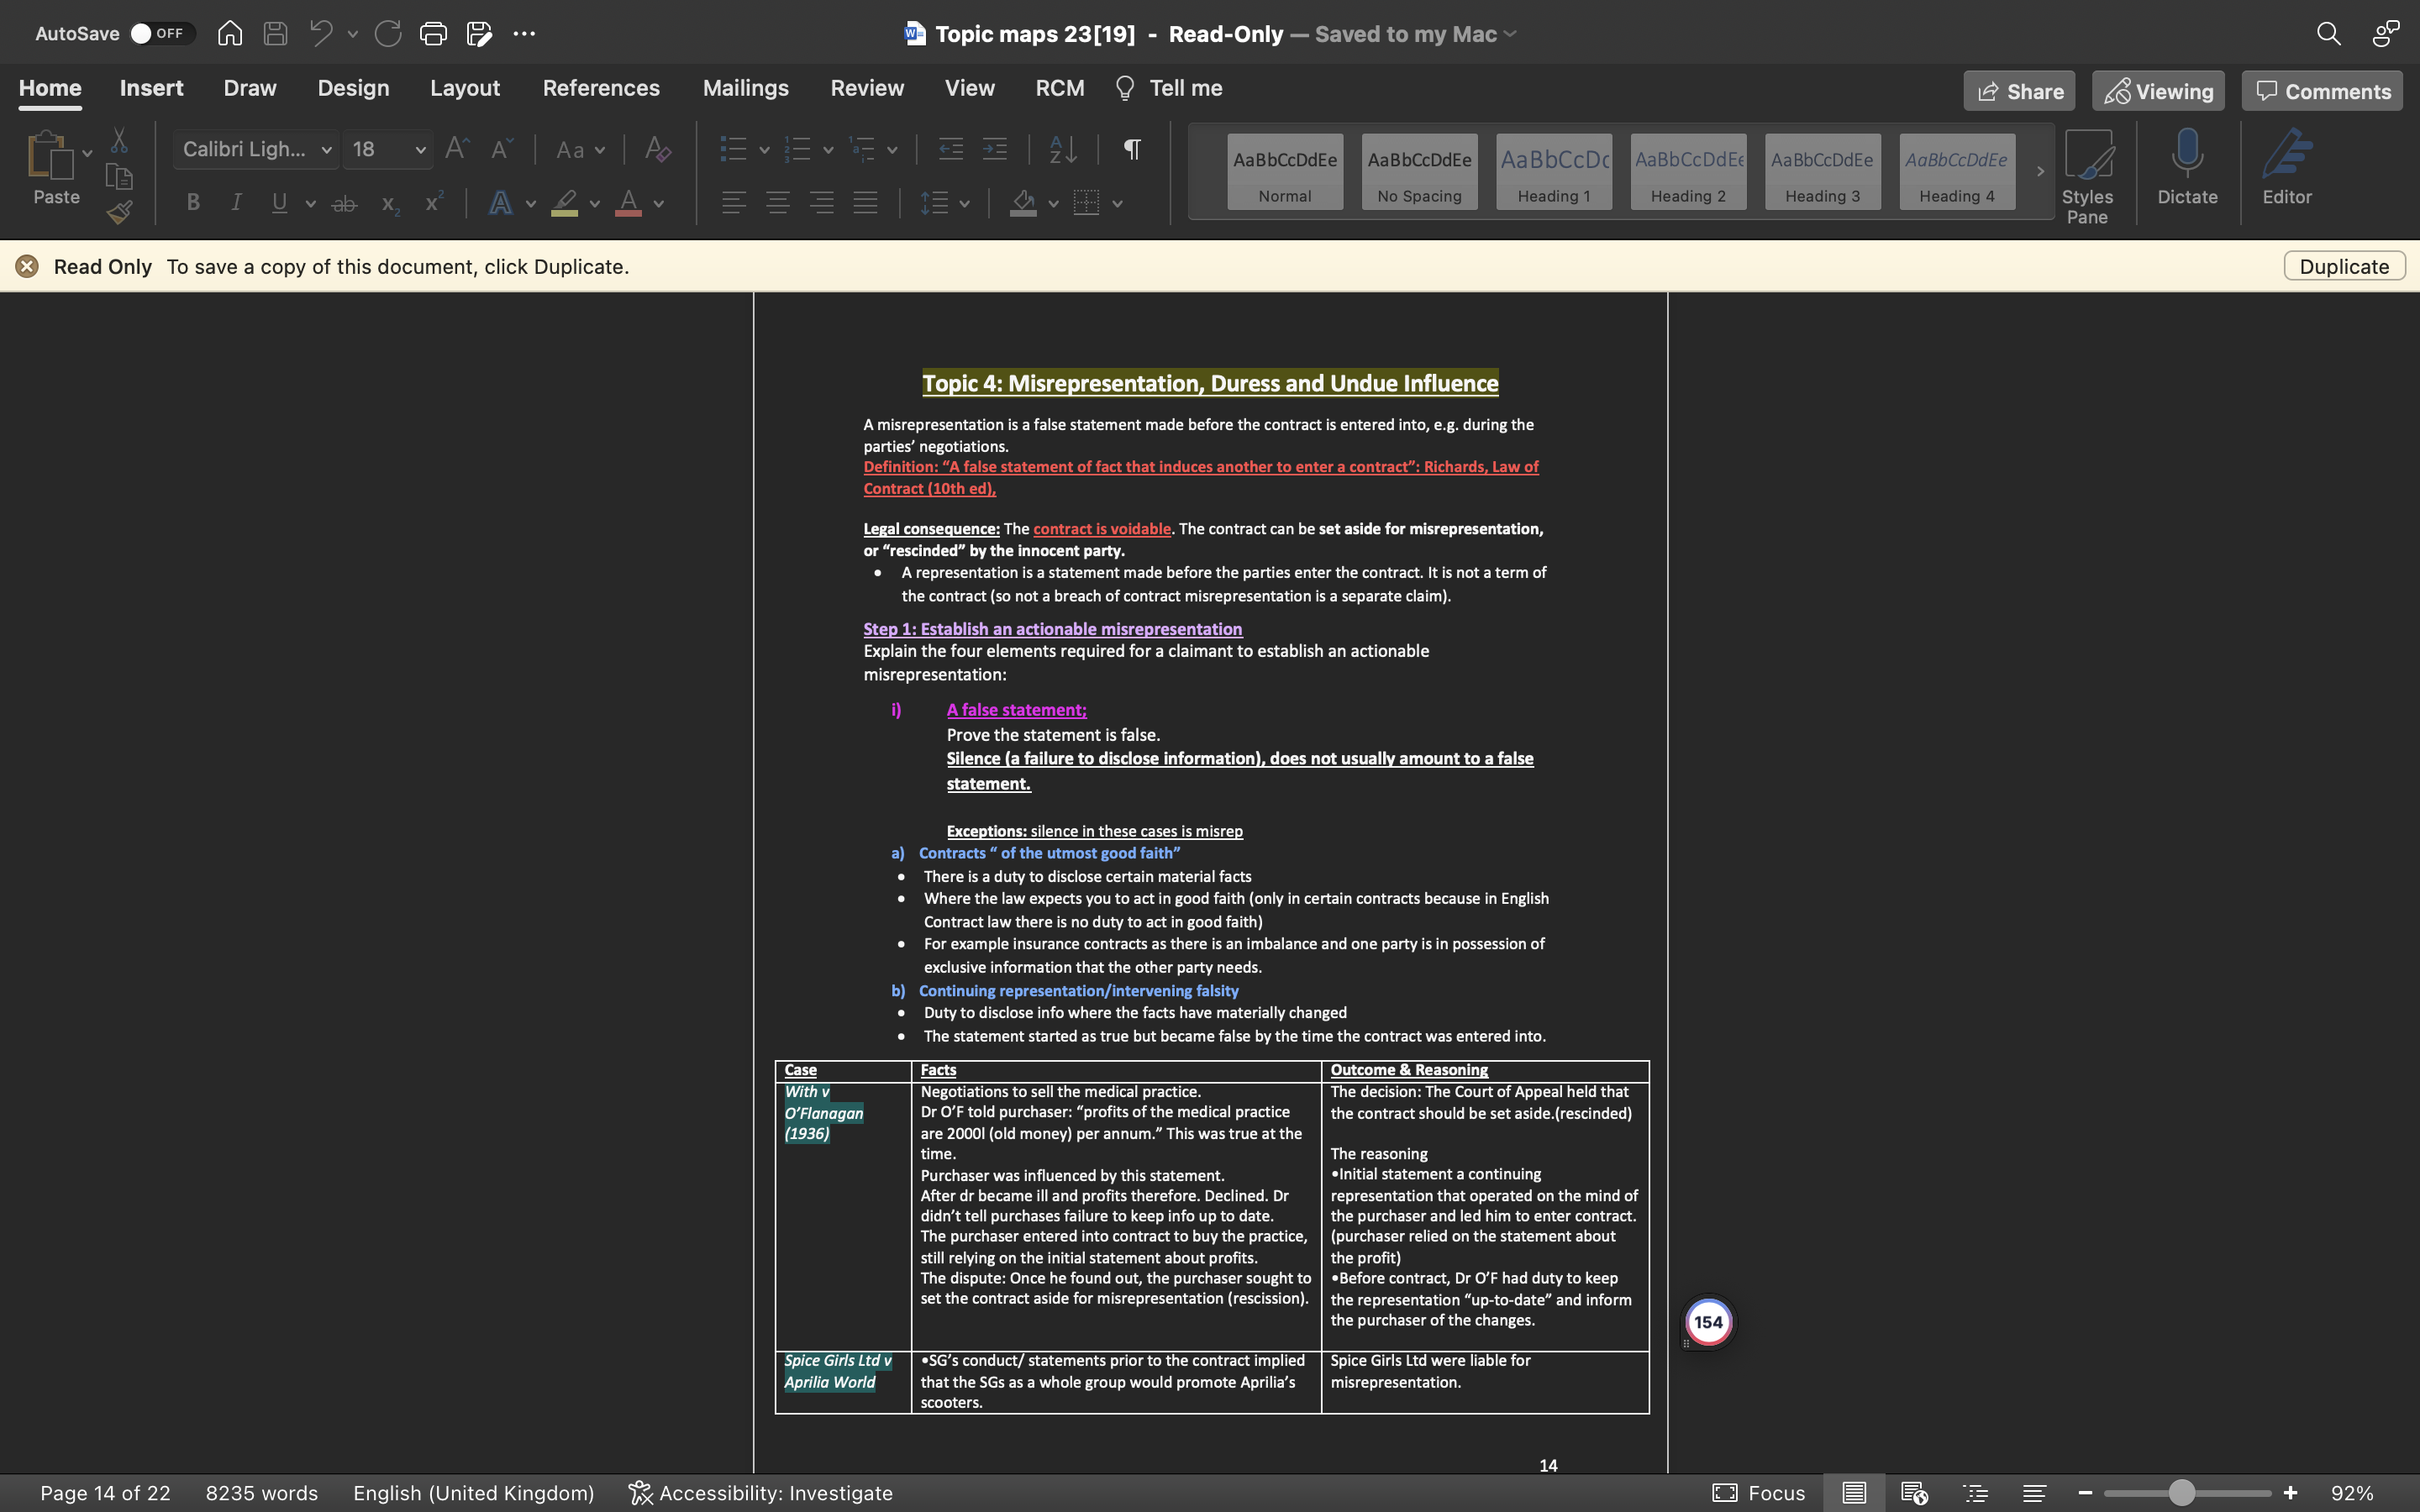
Task: Apply italic formatting
Action: (x=236, y=202)
